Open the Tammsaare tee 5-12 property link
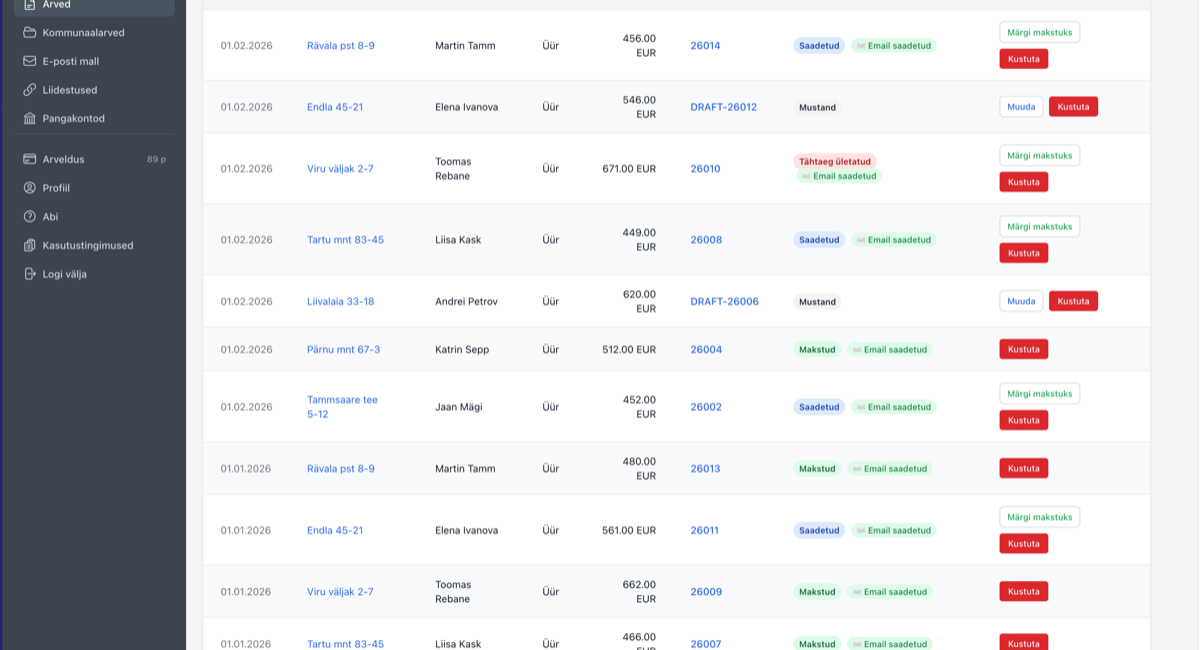This screenshot has width=1200, height=650. tap(342, 407)
